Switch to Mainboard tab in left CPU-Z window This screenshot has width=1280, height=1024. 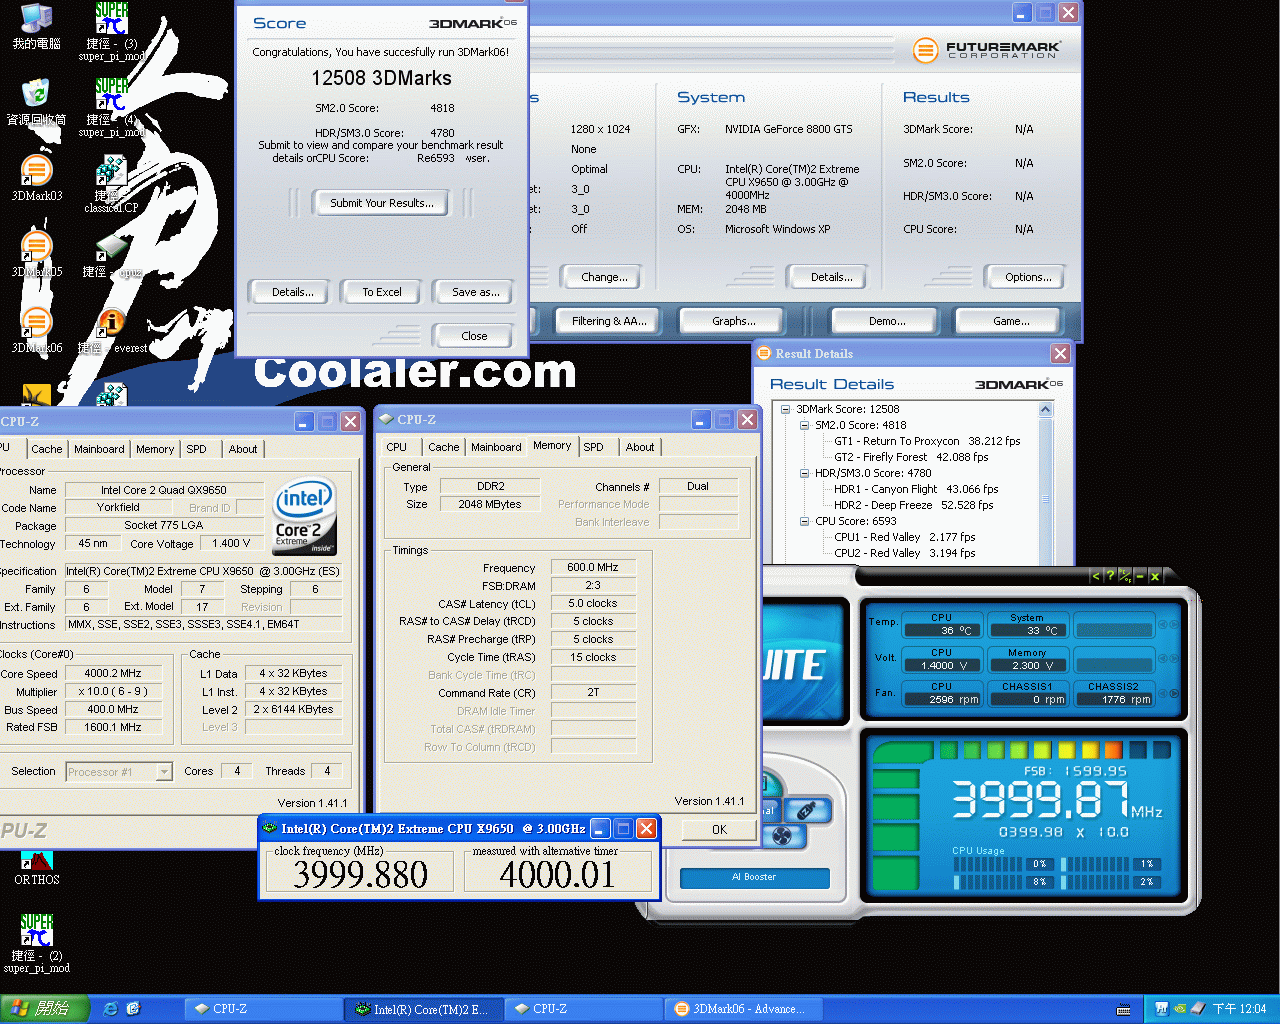tap(99, 449)
